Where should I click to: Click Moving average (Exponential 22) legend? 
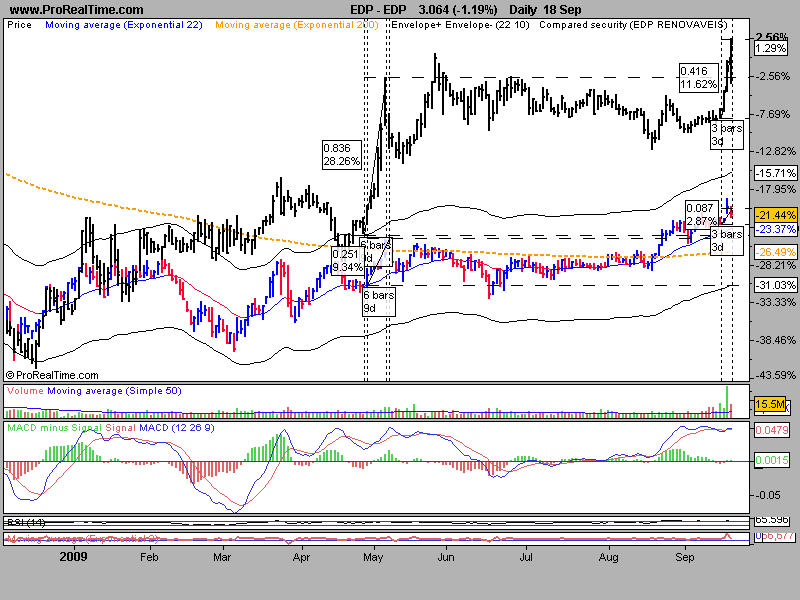point(124,24)
